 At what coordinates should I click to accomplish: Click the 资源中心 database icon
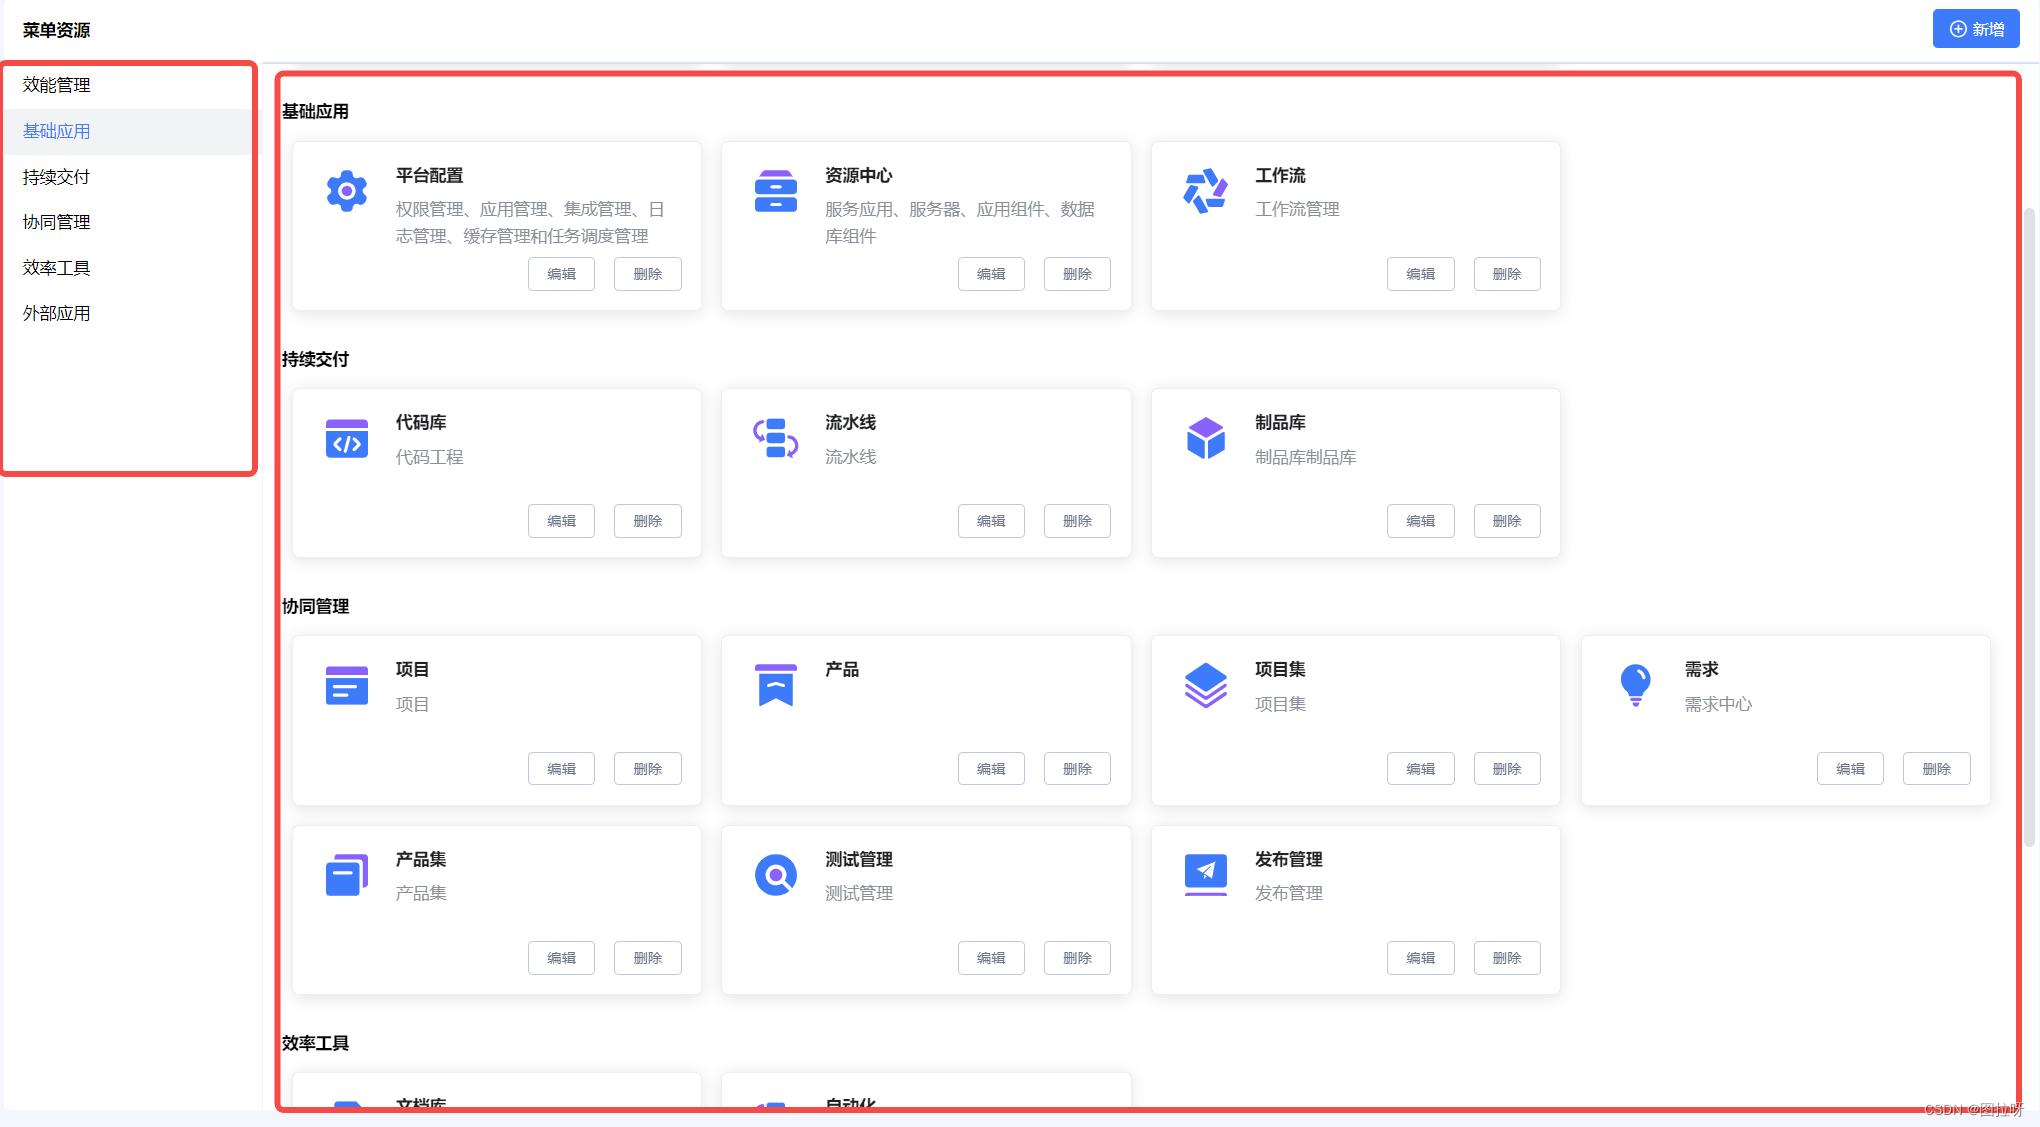coord(775,191)
